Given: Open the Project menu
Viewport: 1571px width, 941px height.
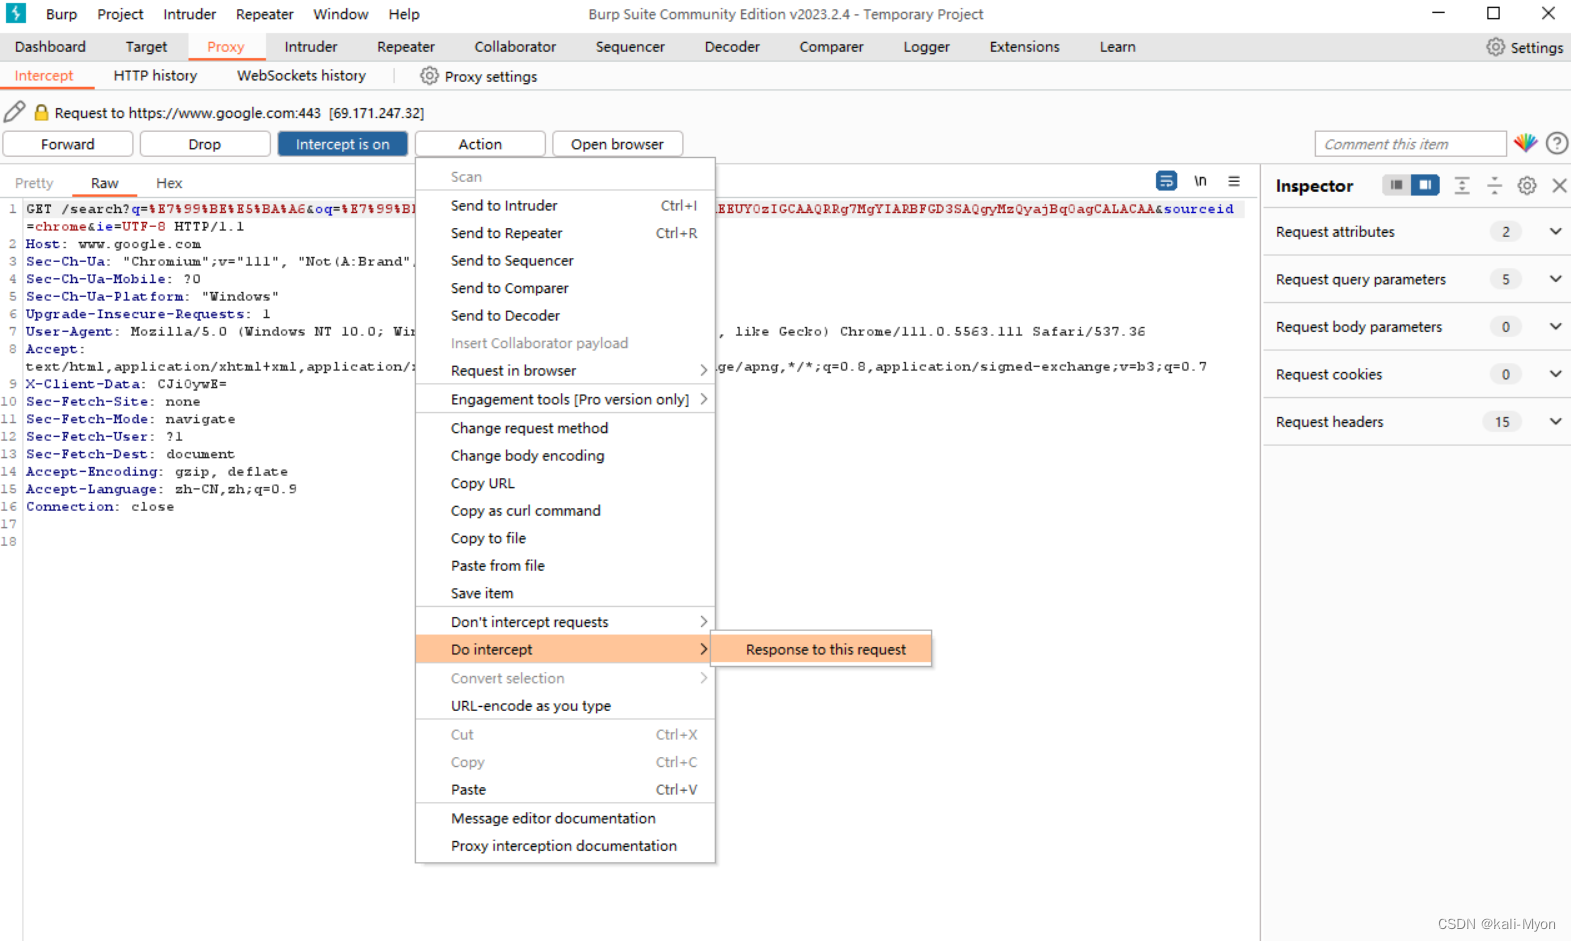Looking at the screenshot, I should point(120,14).
